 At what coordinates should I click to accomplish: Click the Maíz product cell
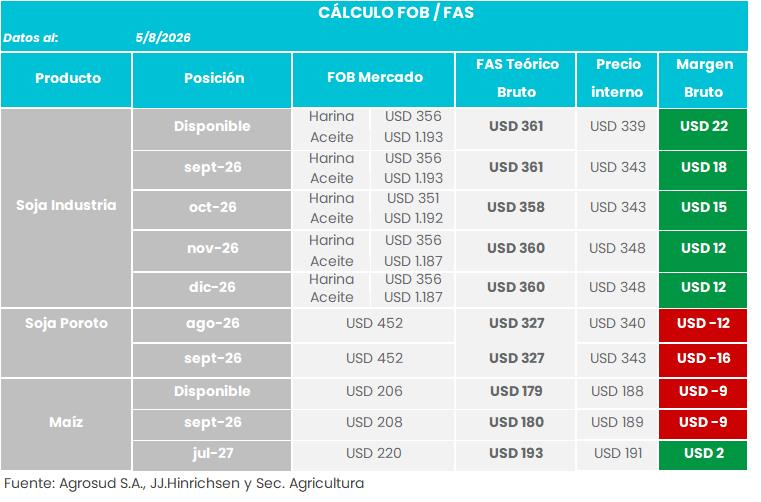tap(66, 425)
